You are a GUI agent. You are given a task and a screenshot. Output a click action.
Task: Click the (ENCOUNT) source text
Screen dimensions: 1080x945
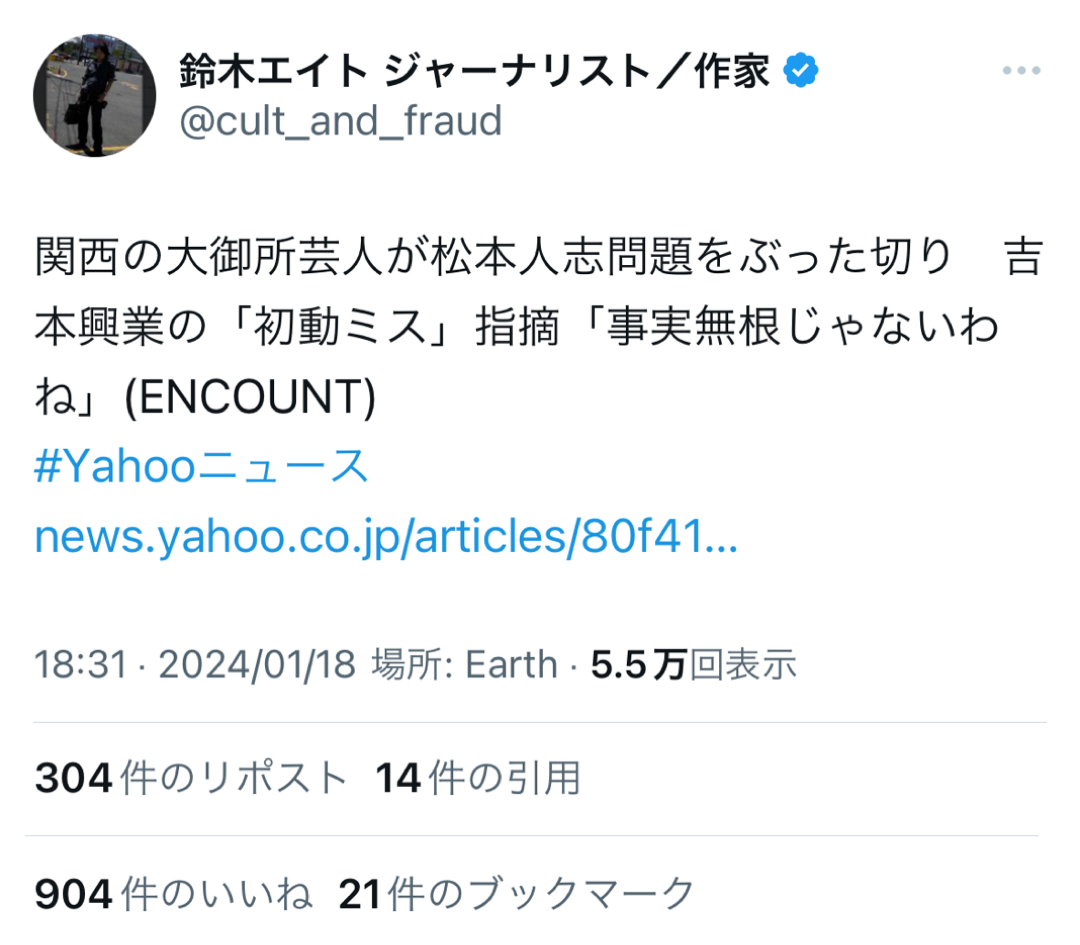[249, 398]
